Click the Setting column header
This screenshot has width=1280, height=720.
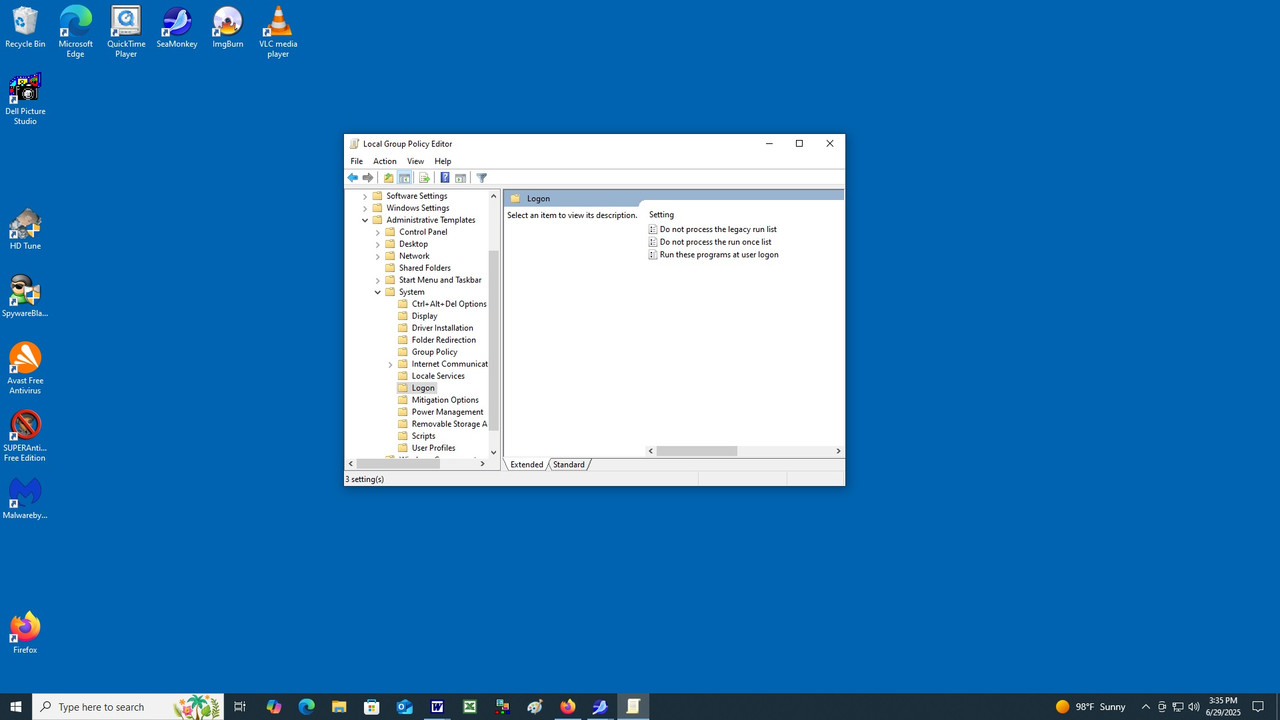(x=661, y=215)
